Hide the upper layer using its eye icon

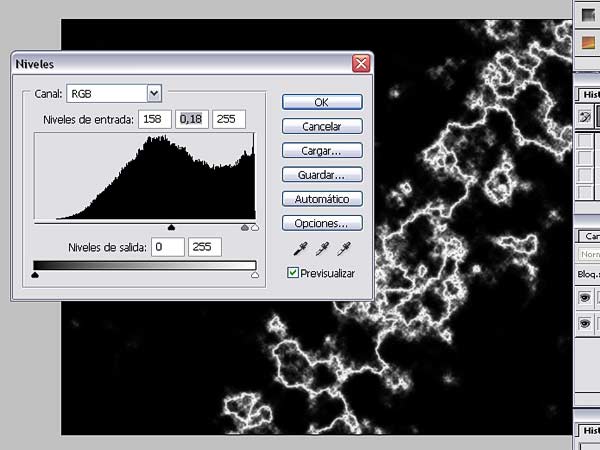pos(584,297)
